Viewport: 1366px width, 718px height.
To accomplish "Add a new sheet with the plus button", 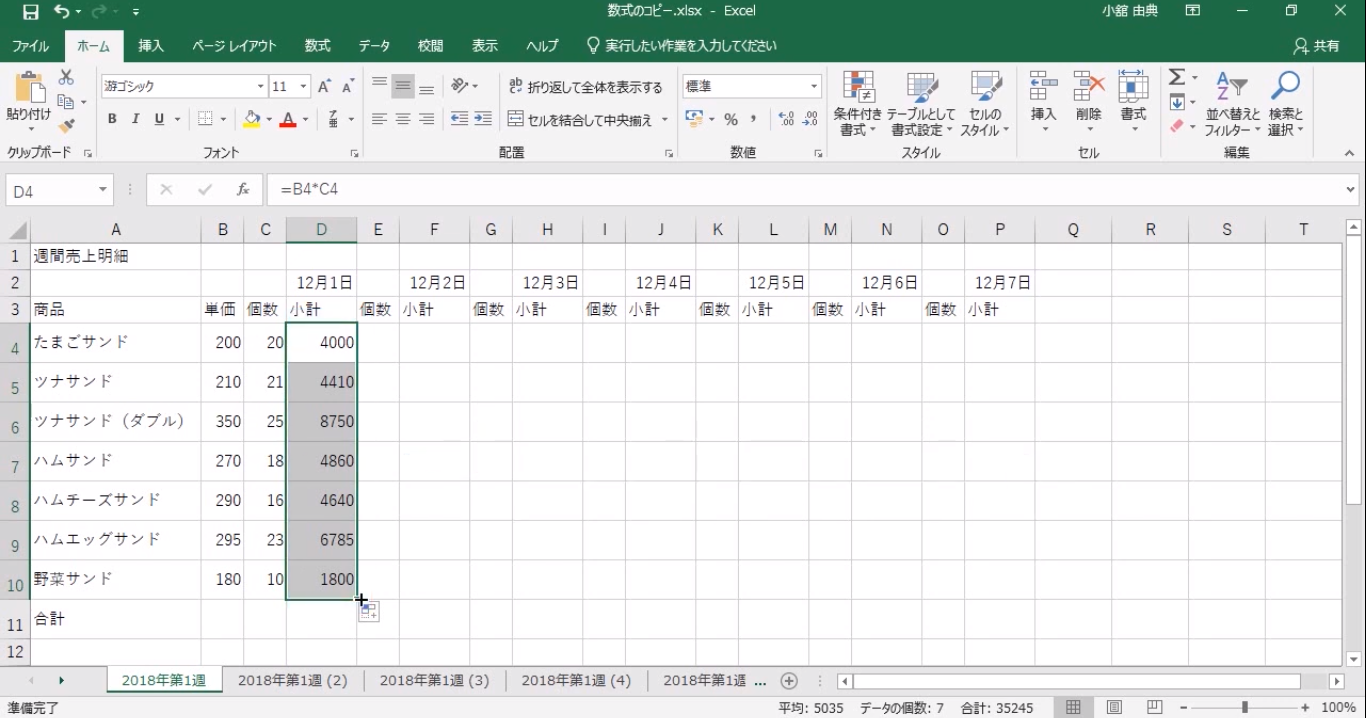I will 789,681.
